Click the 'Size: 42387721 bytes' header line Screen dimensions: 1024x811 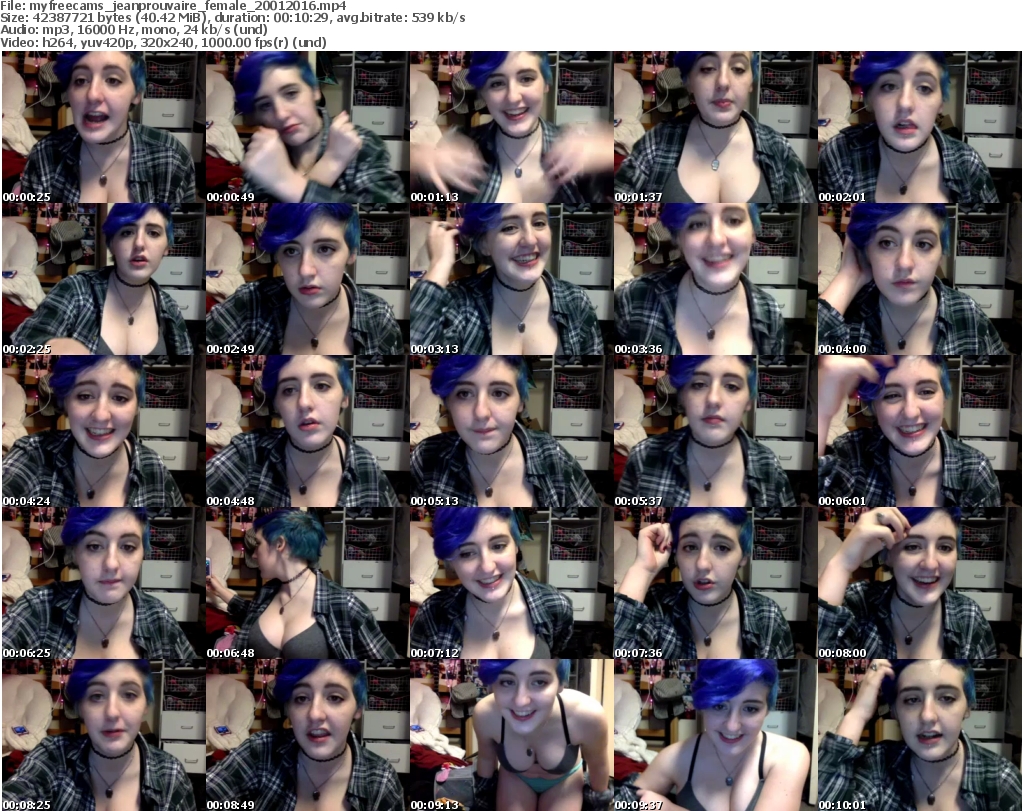[232, 18]
